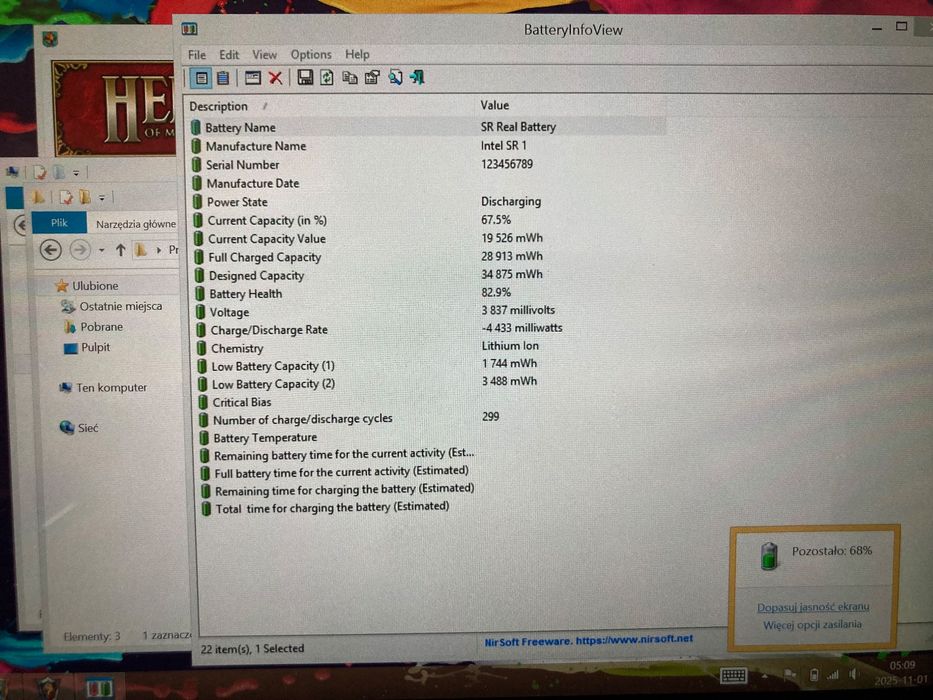This screenshot has height=700, width=933.
Task: Click the Up arrow in Explorer window
Action: click(121, 250)
